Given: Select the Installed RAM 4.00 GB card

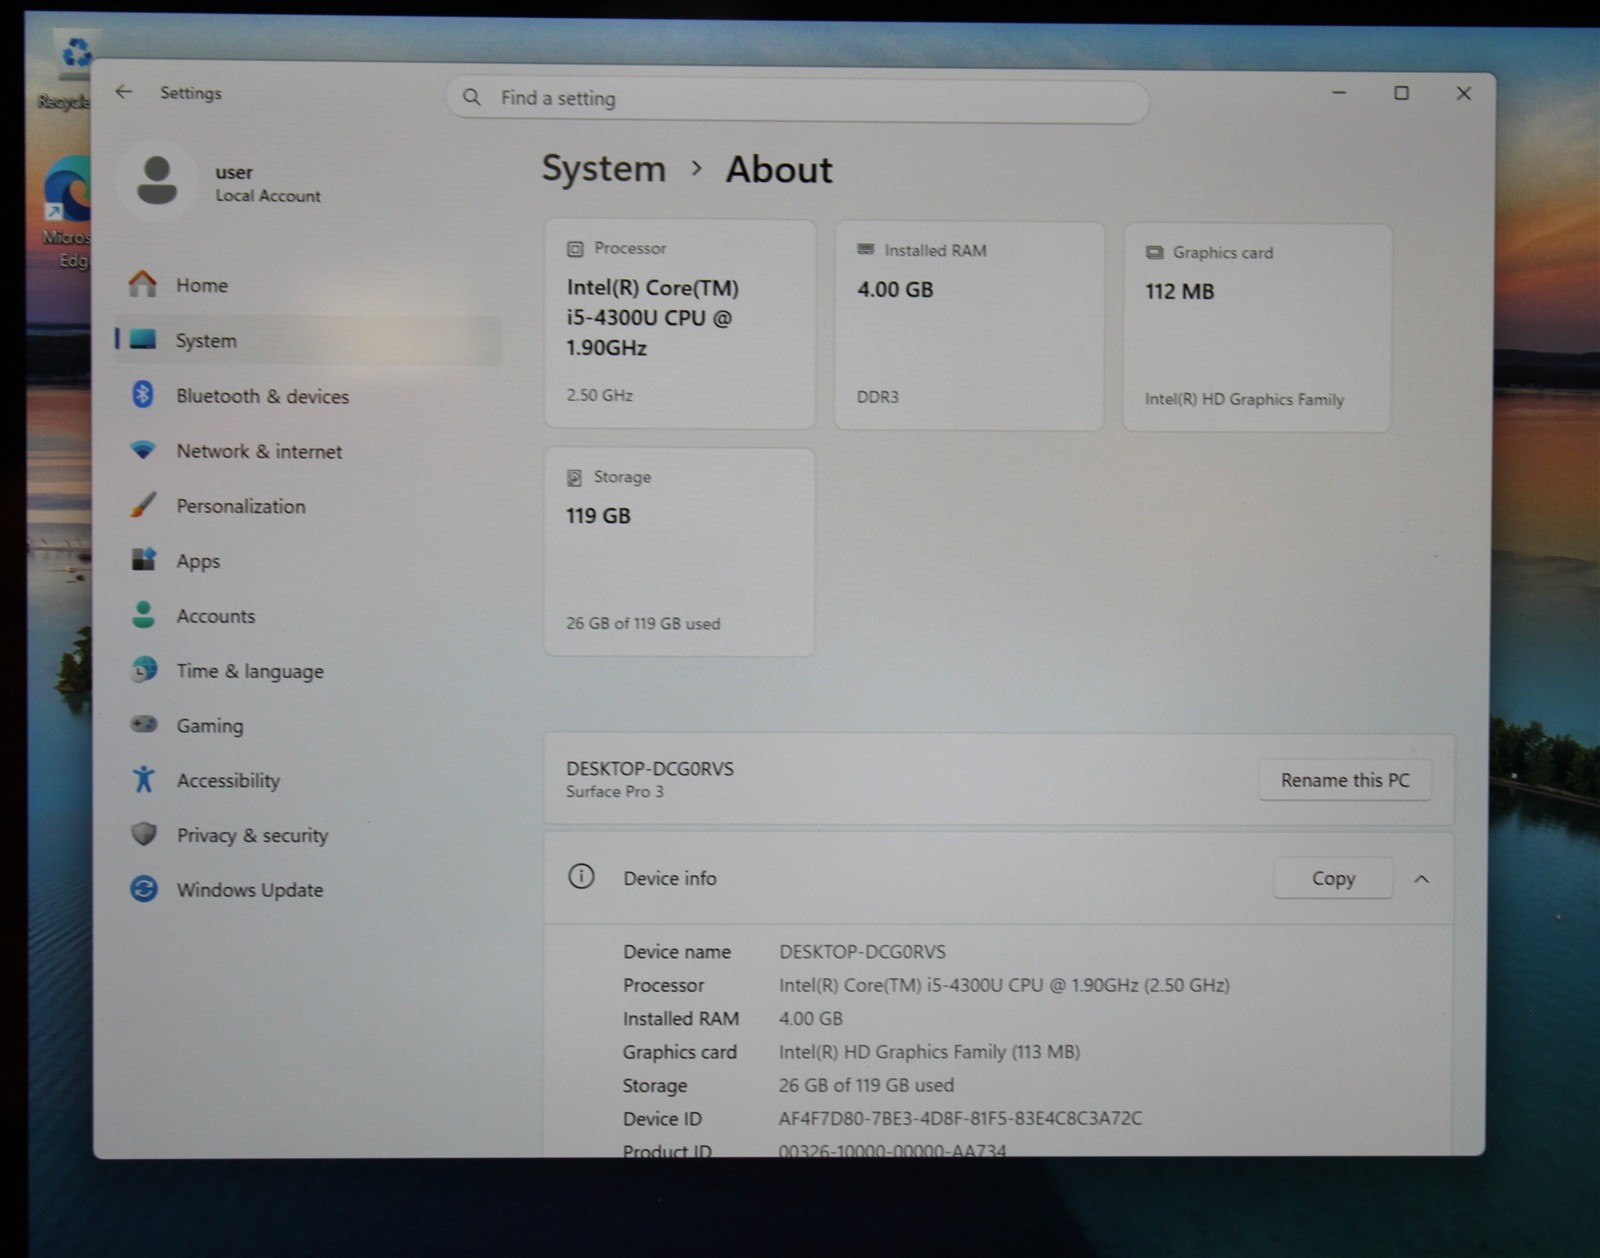Looking at the screenshot, I should (970, 326).
